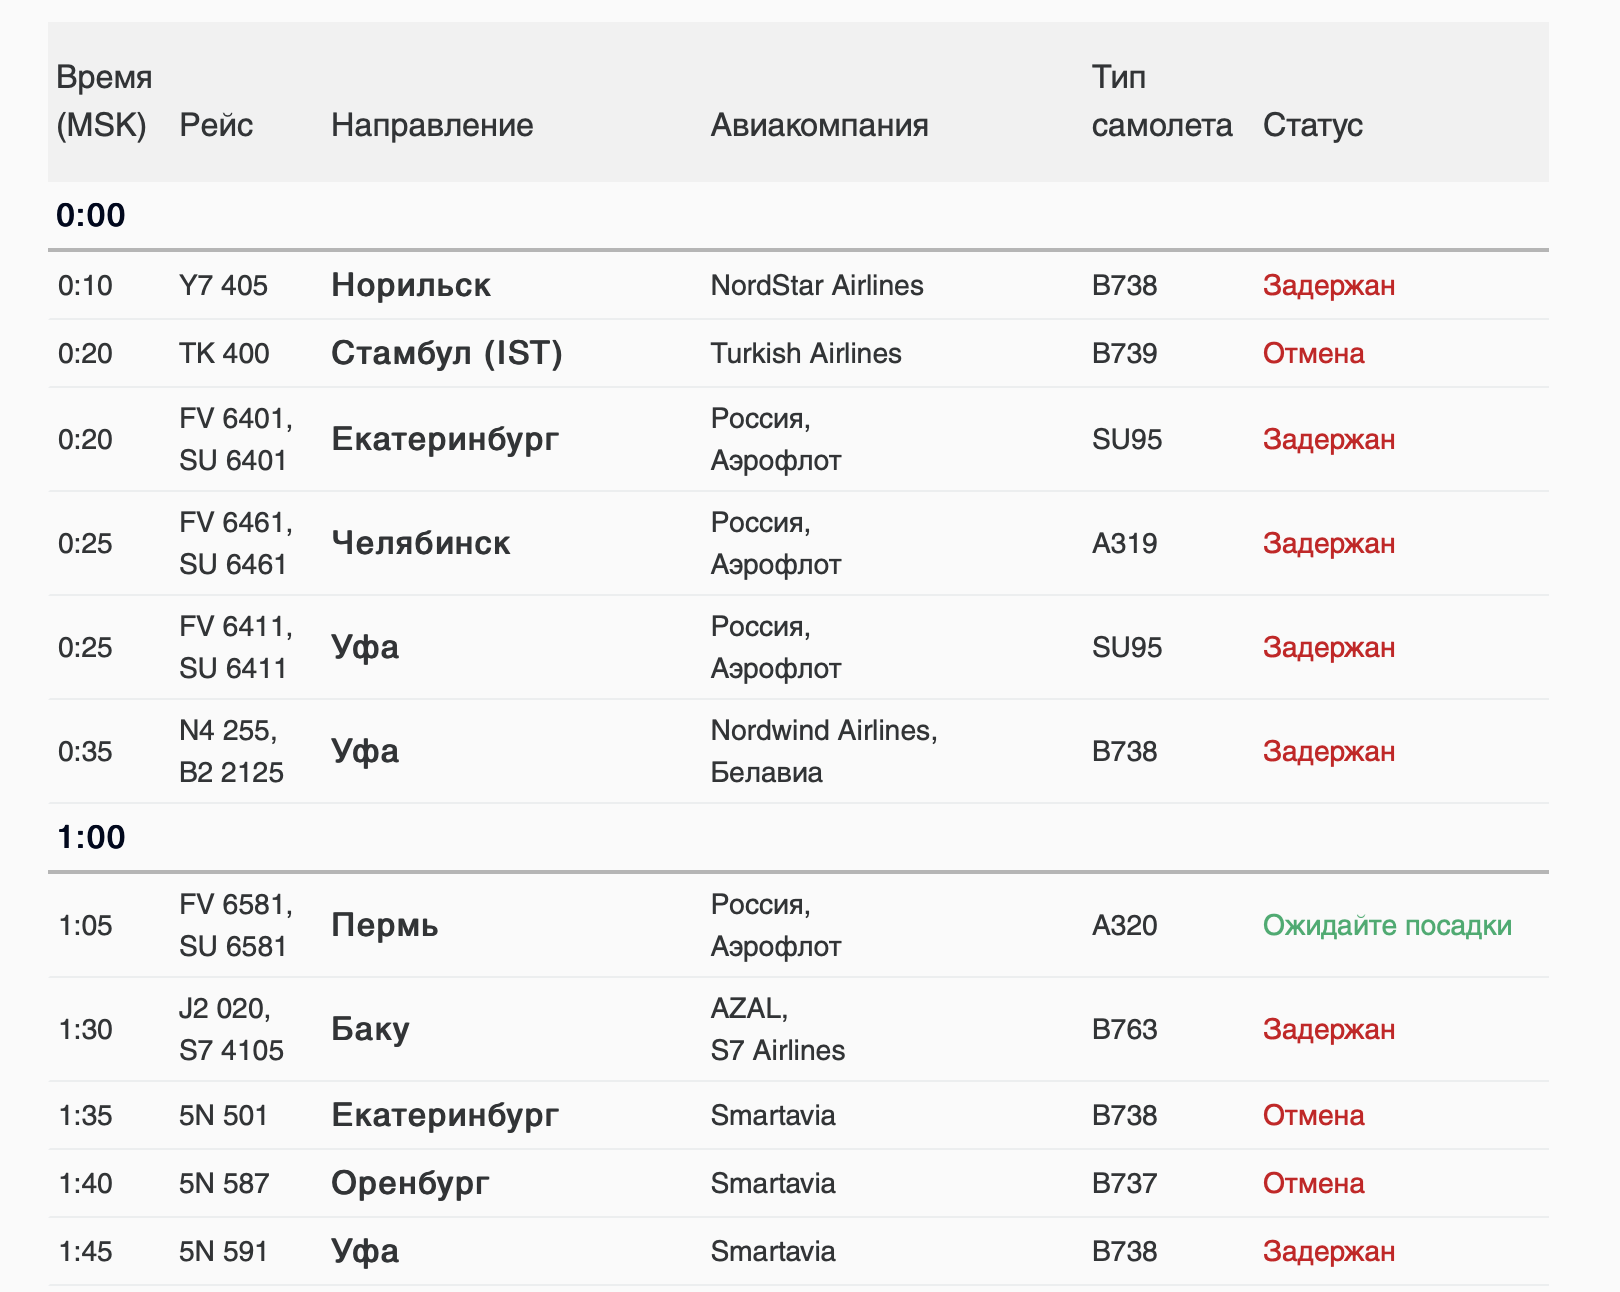Image resolution: width=1620 pixels, height=1292 pixels.
Task: Click the green Ожидайте посадки status
Action: click(x=1387, y=926)
